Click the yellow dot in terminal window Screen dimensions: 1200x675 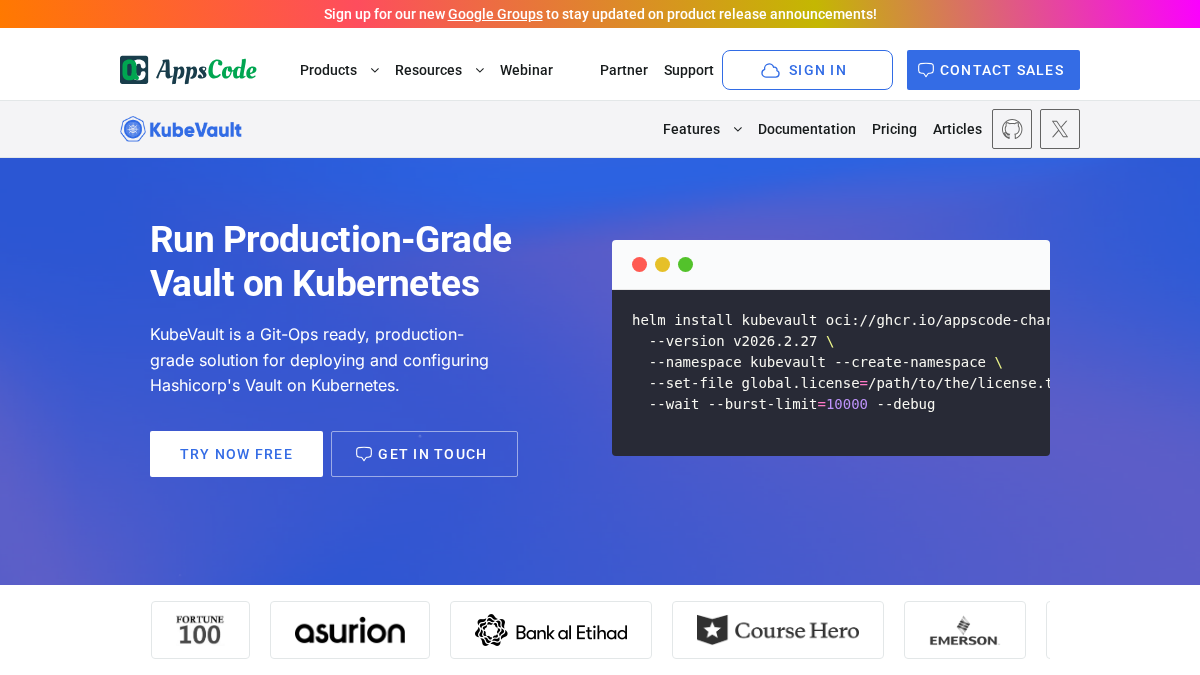point(662,265)
